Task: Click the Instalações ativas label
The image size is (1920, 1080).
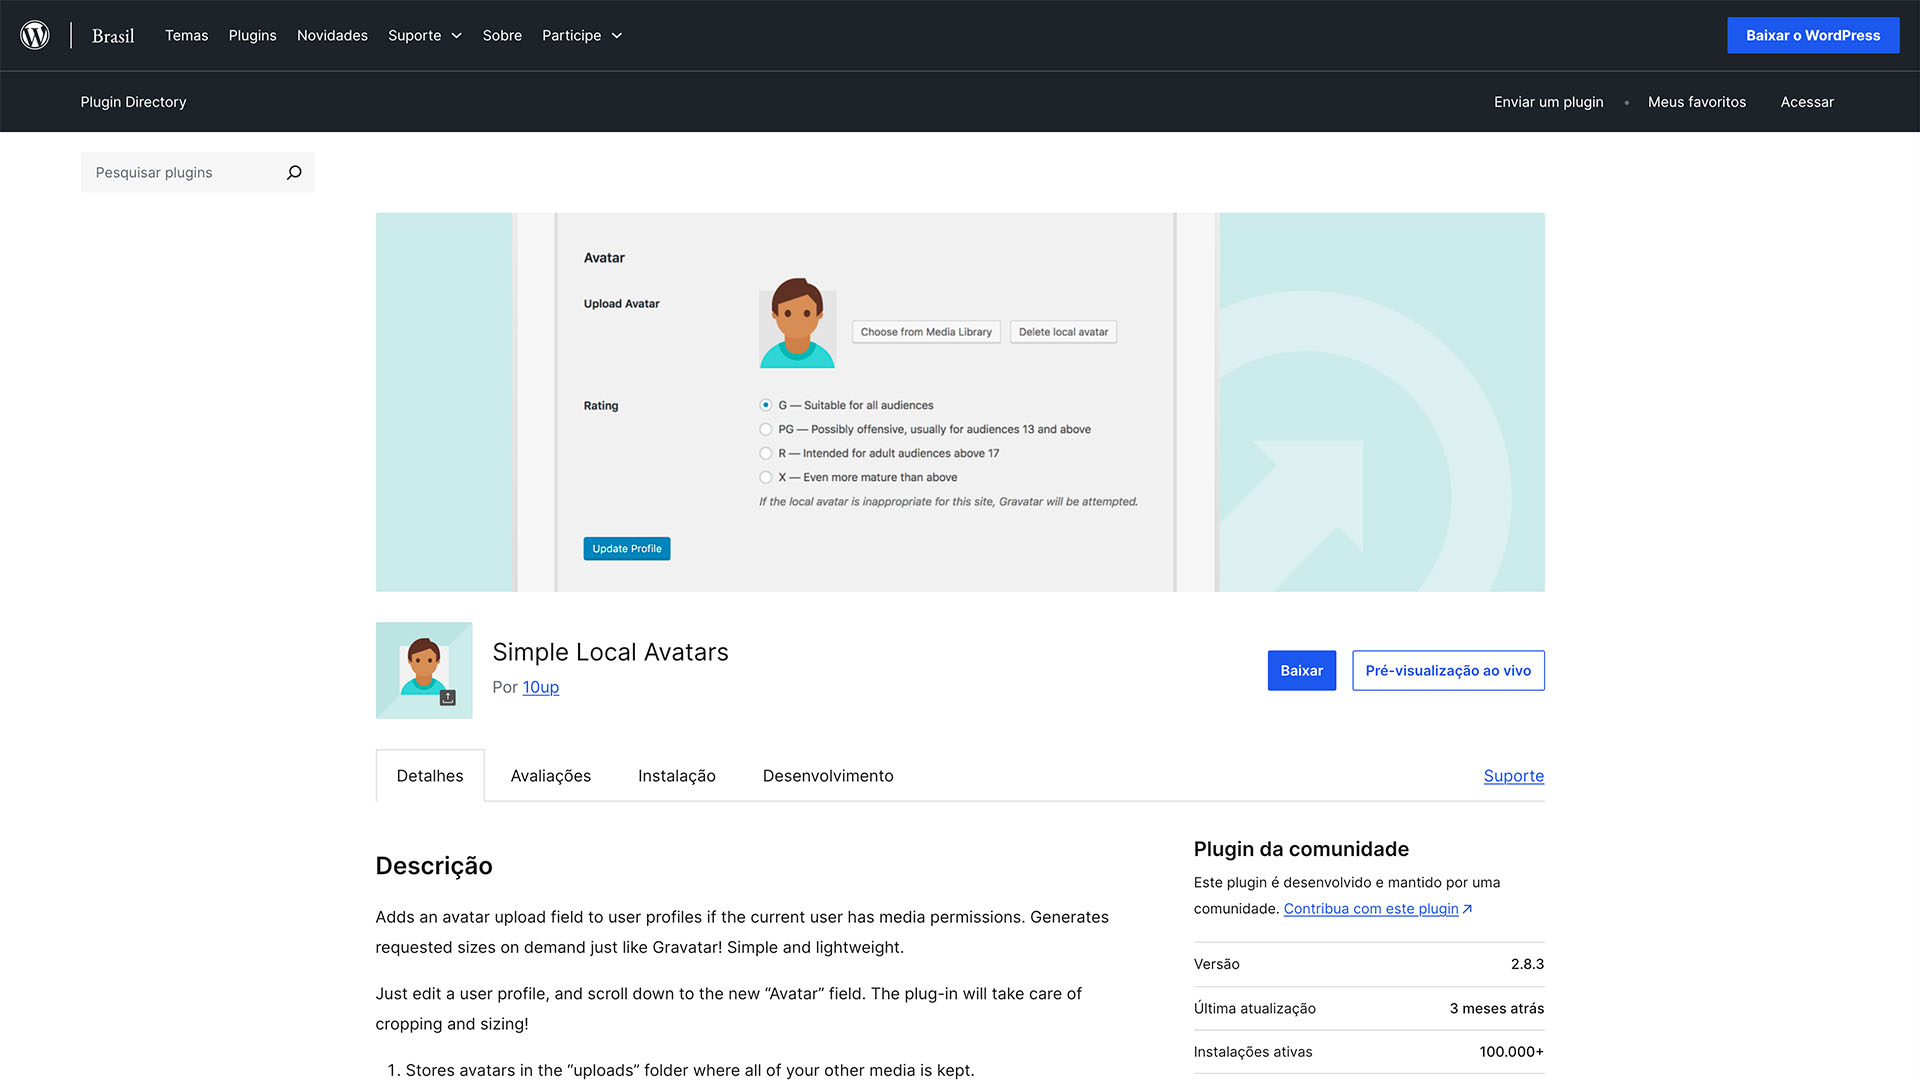Action: point(1253,1052)
